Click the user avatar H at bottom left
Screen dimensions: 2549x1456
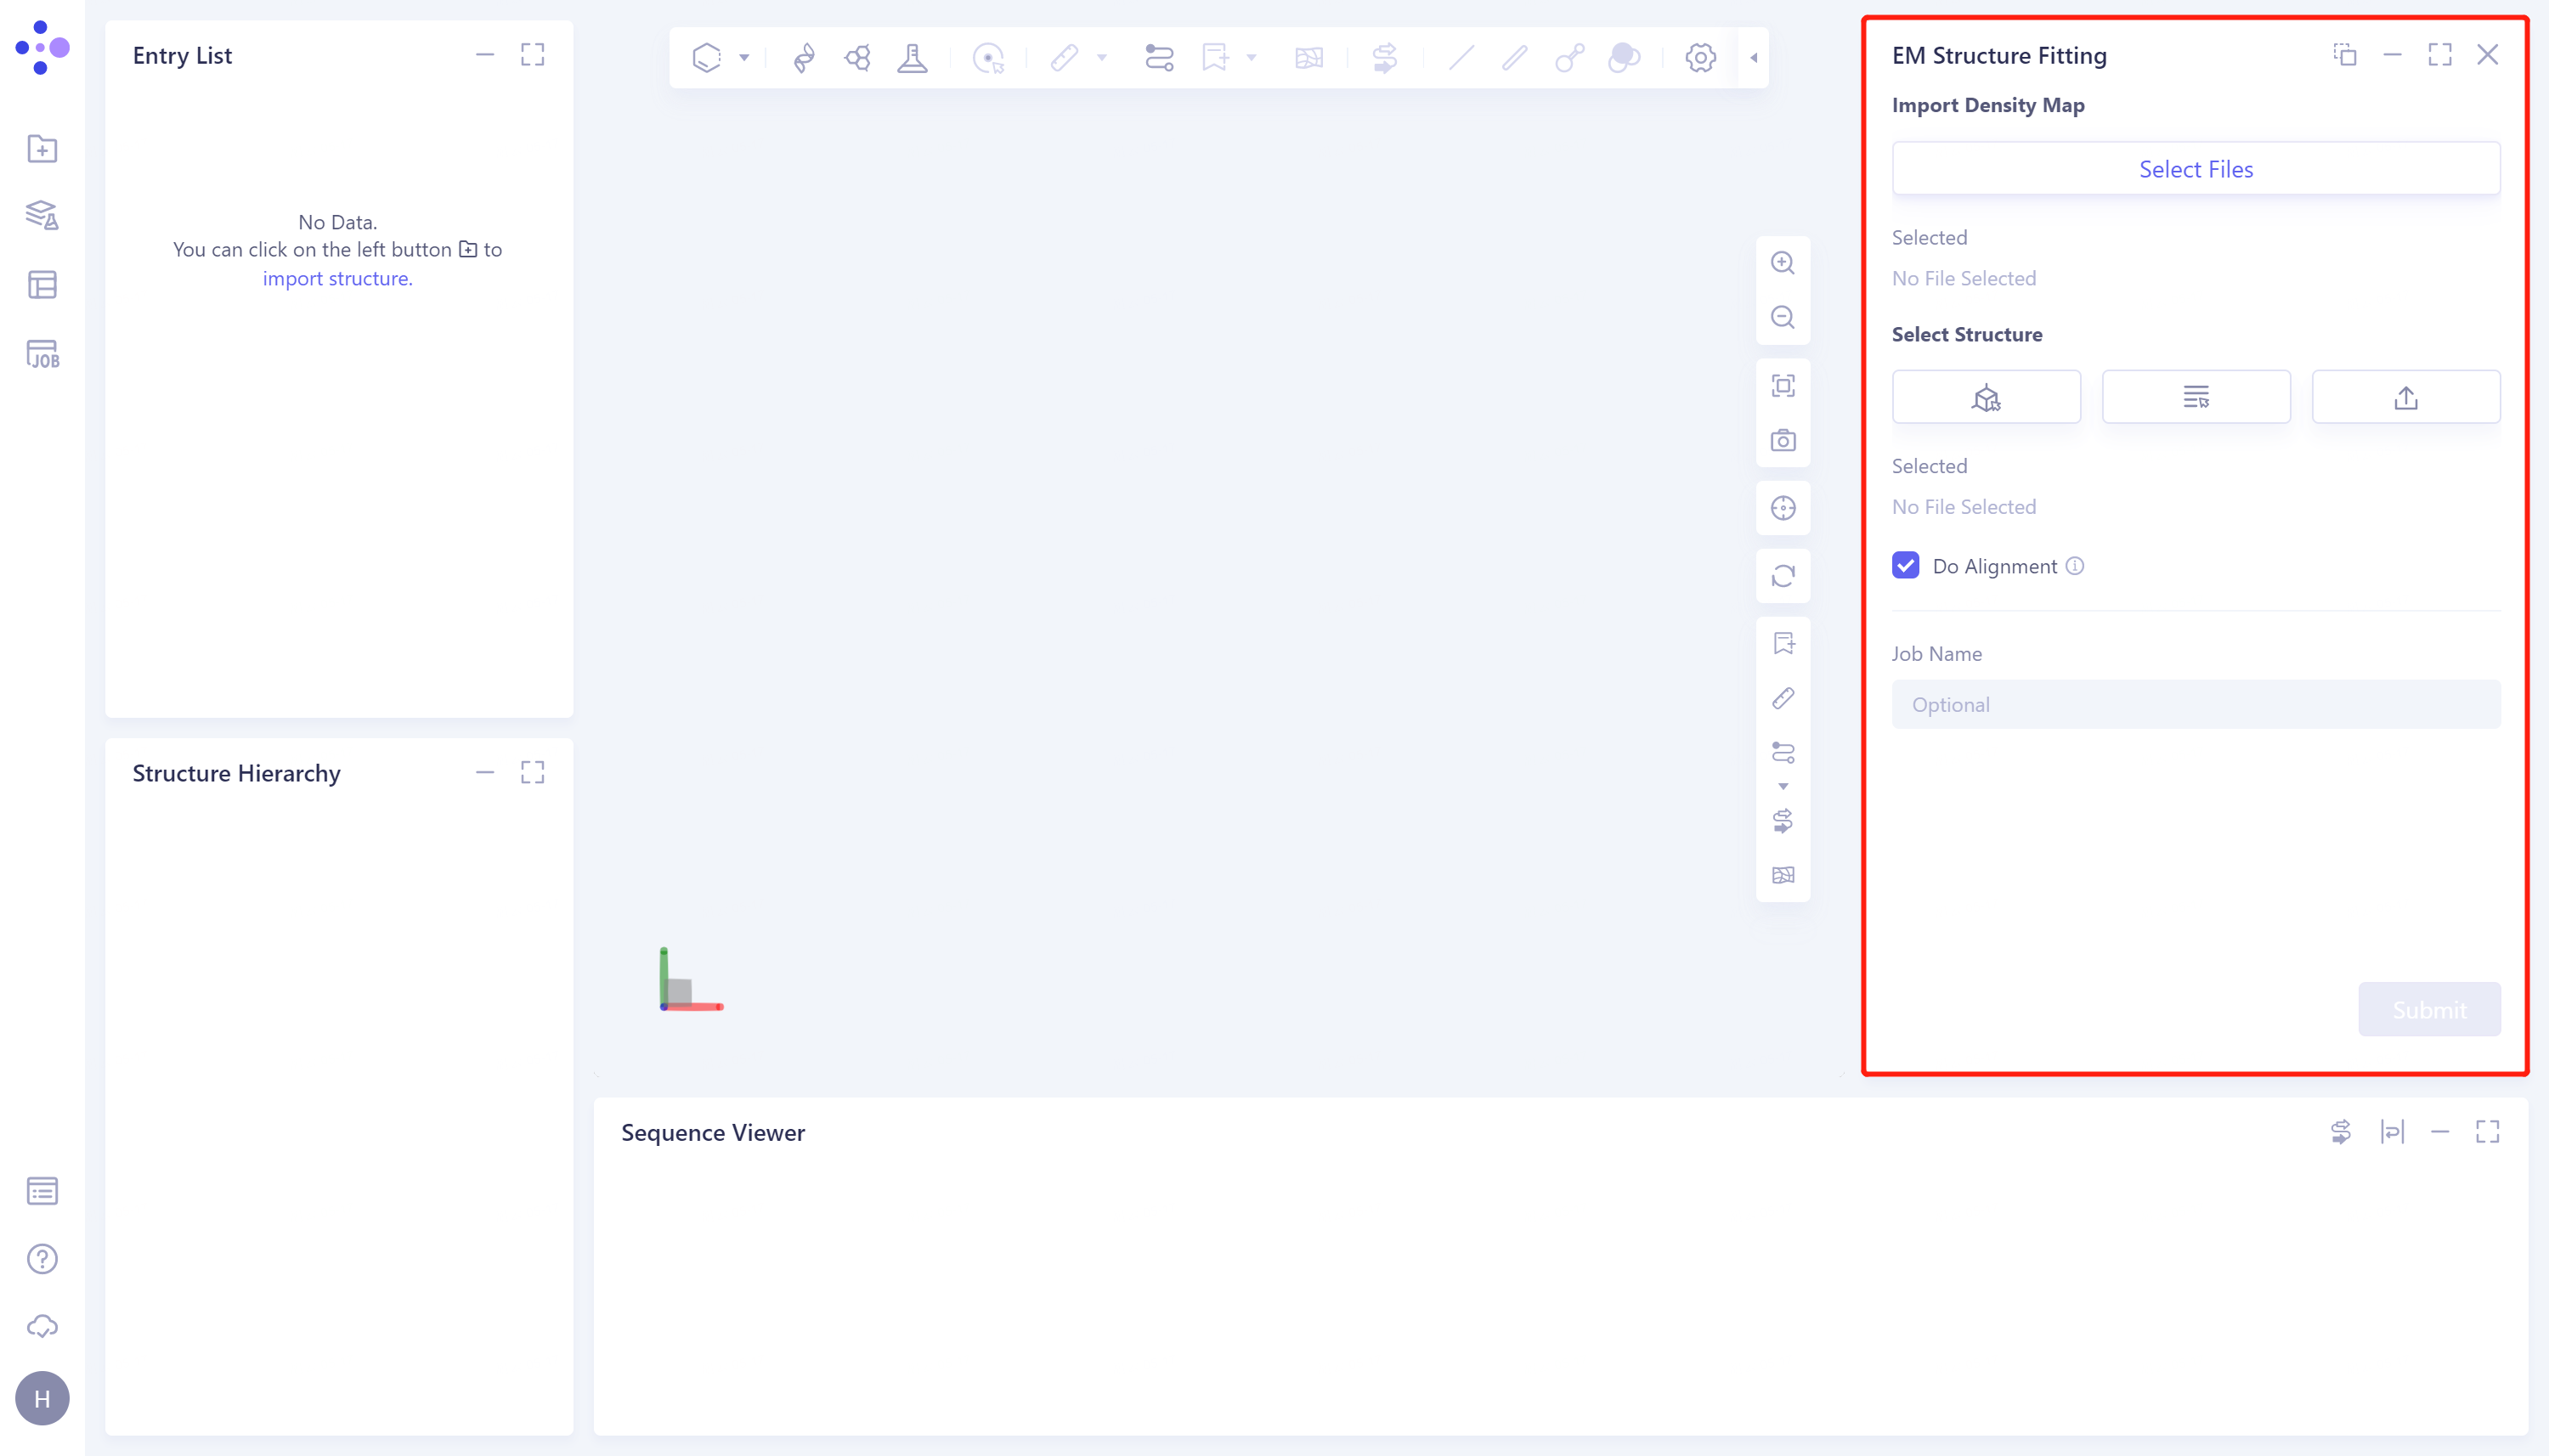click(x=42, y=1398)
